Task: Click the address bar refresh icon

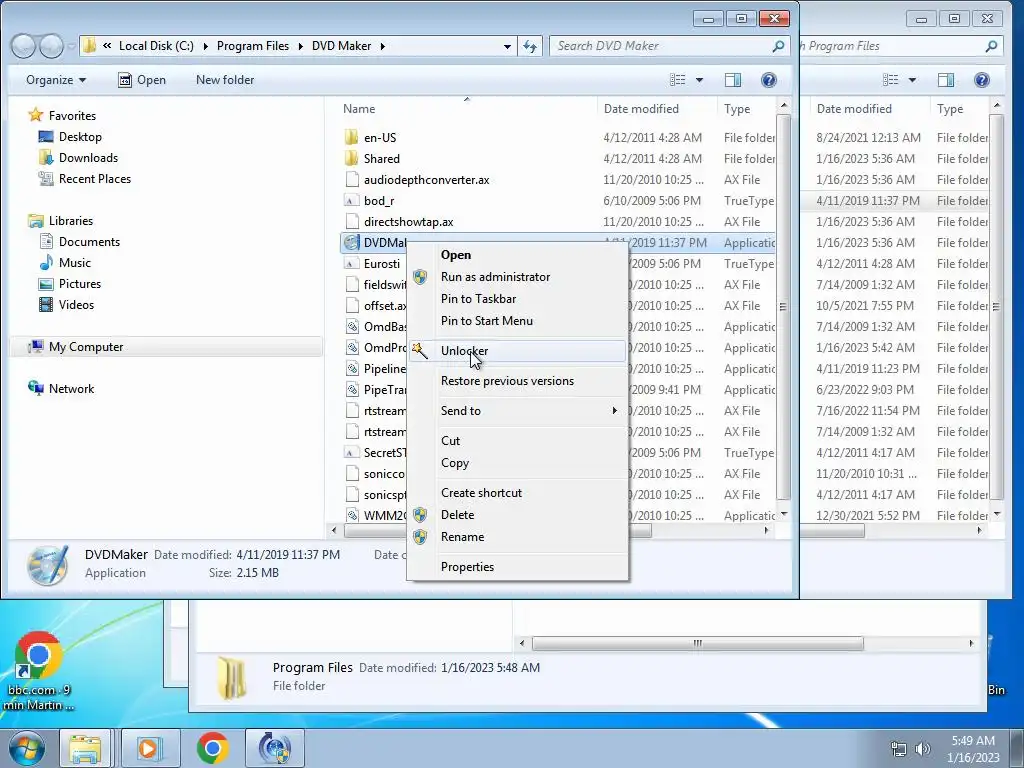Action: tap(530, 46)
